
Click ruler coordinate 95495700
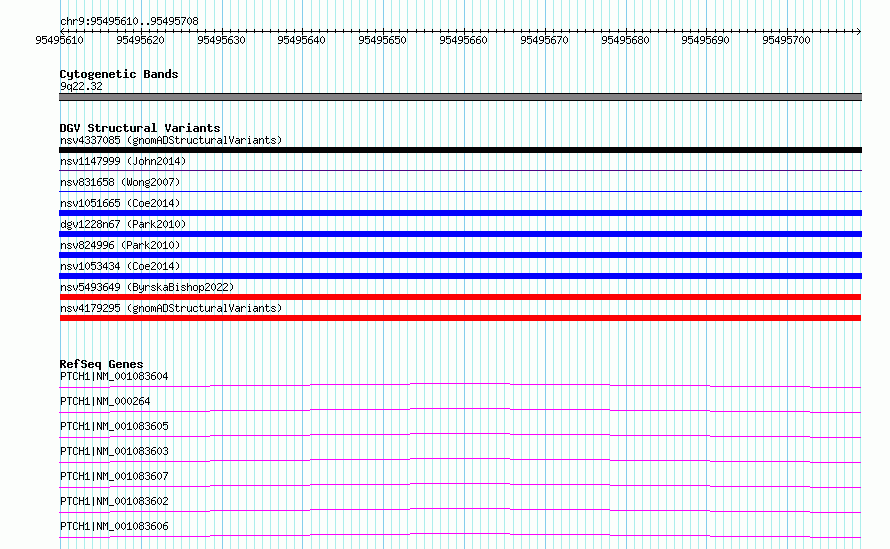tap(786, 40)
